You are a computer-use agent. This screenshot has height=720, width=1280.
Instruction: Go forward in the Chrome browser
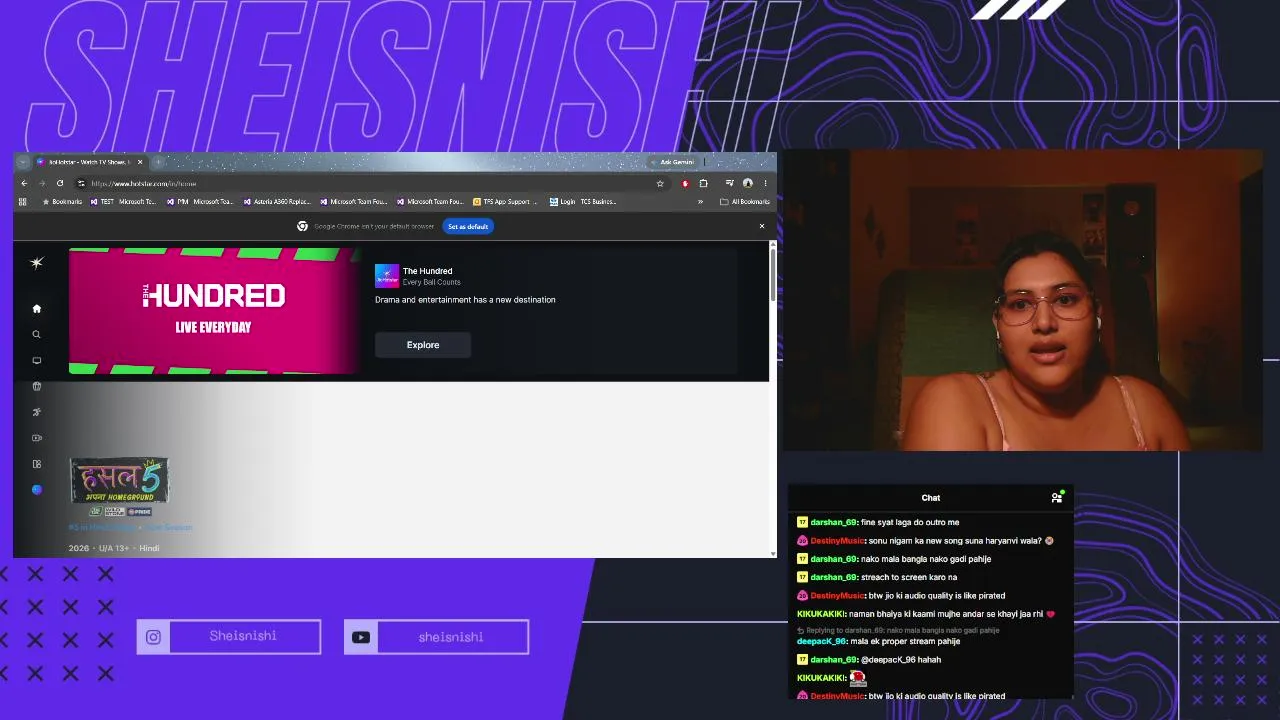(x=42, y=184)
